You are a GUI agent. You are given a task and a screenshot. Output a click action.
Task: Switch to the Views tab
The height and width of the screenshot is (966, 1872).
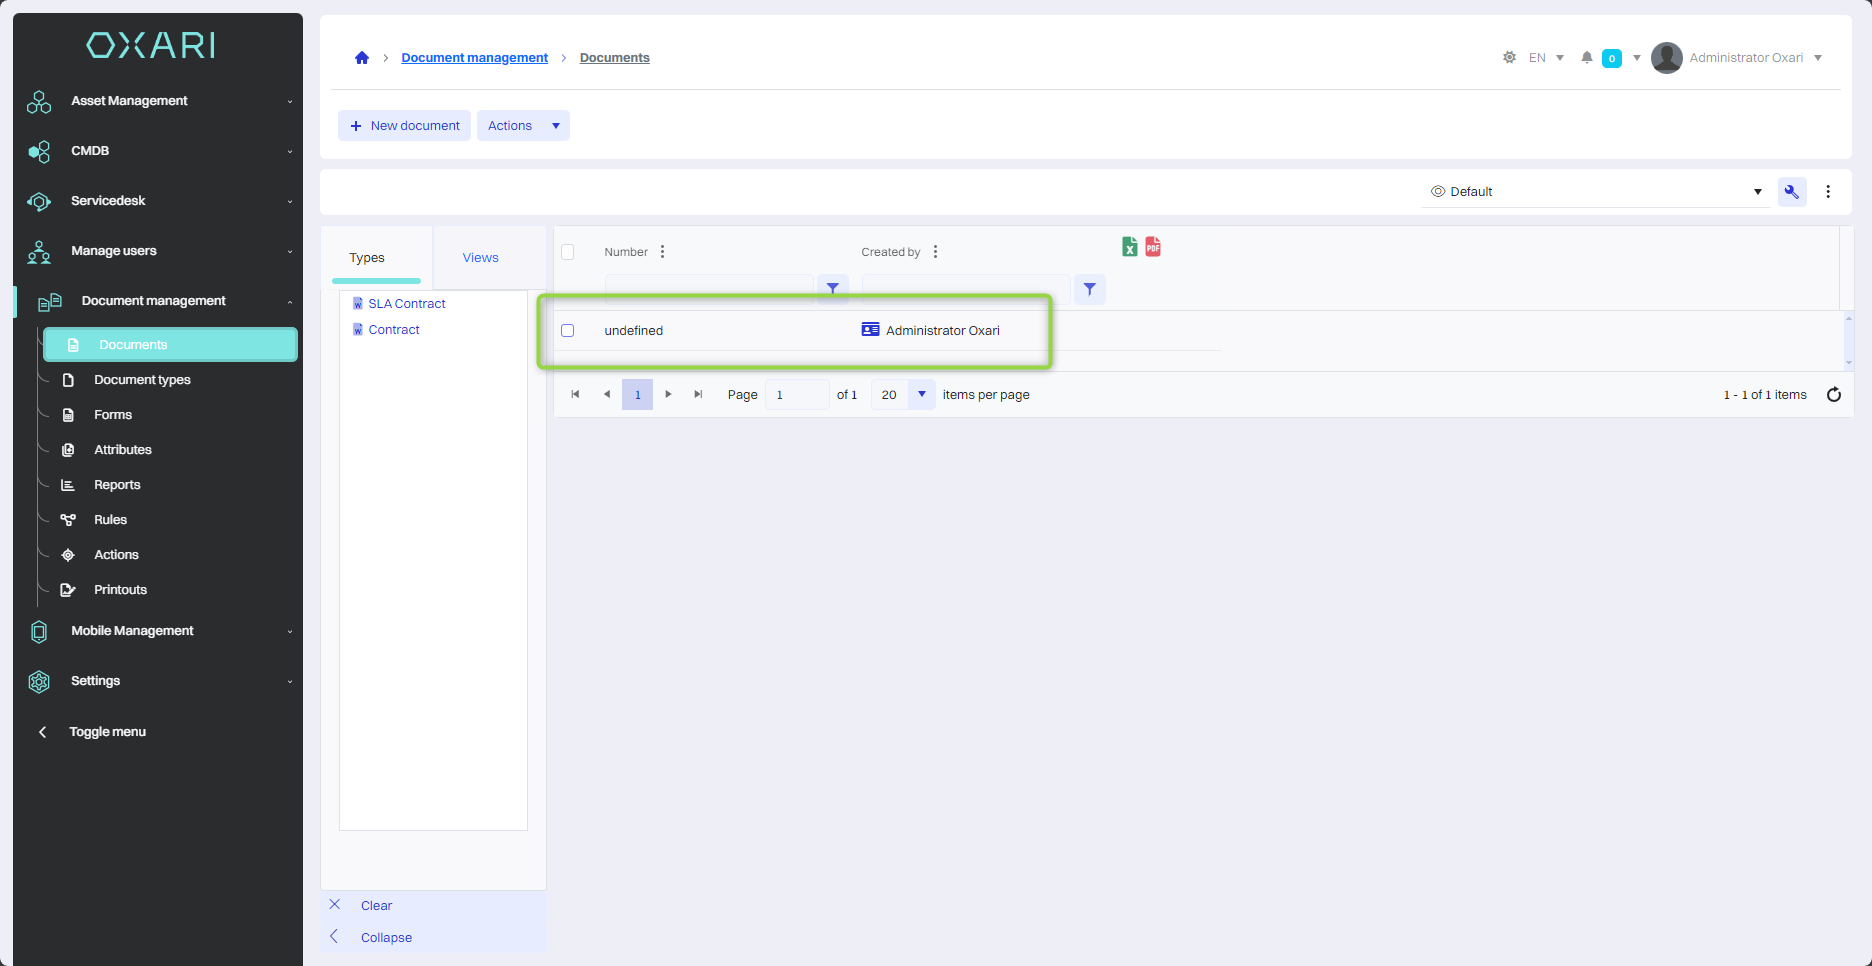(x=480, y=258)
